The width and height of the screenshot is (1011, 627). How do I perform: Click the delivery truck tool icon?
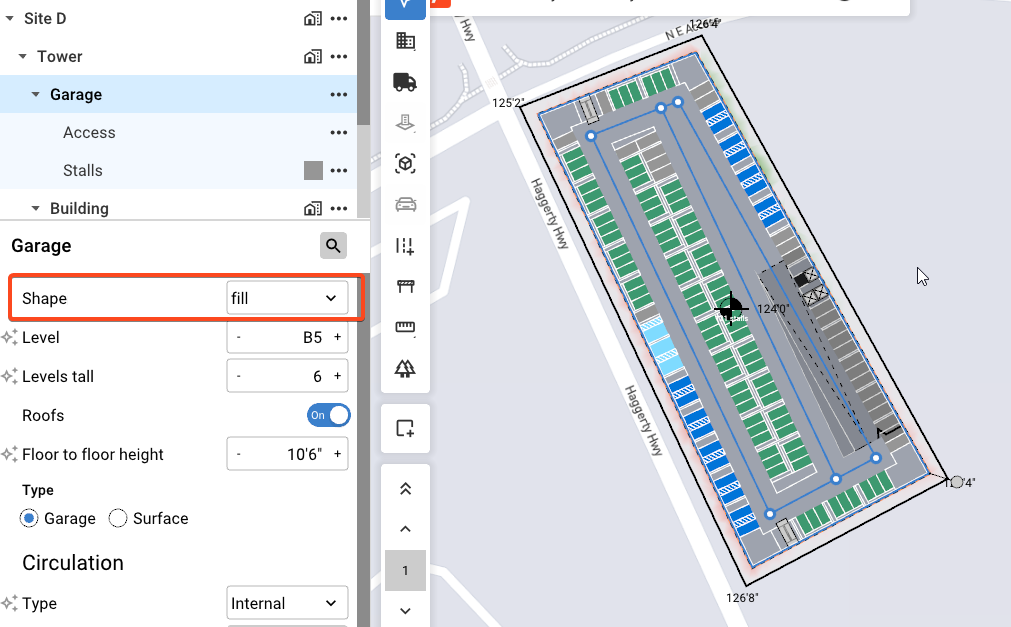[405, 82]
